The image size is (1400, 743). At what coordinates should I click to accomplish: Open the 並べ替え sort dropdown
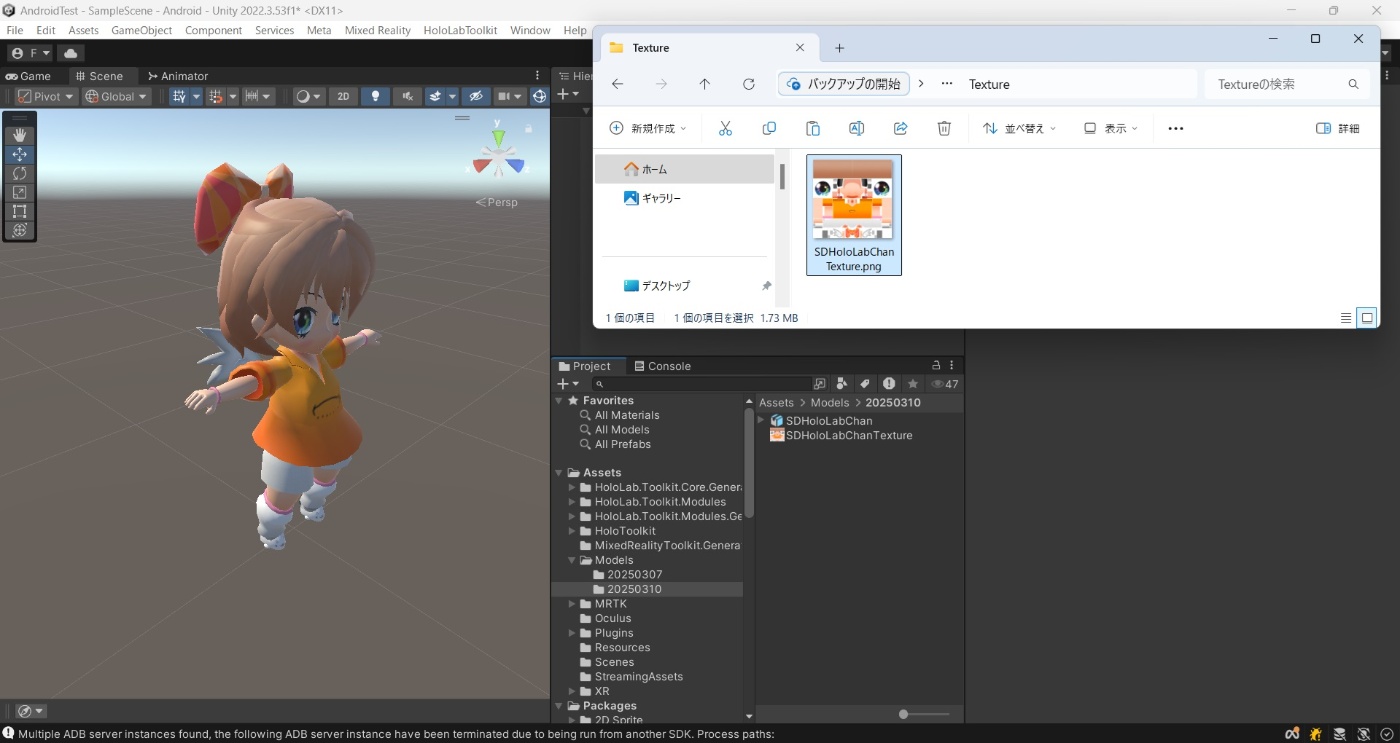1019,128
